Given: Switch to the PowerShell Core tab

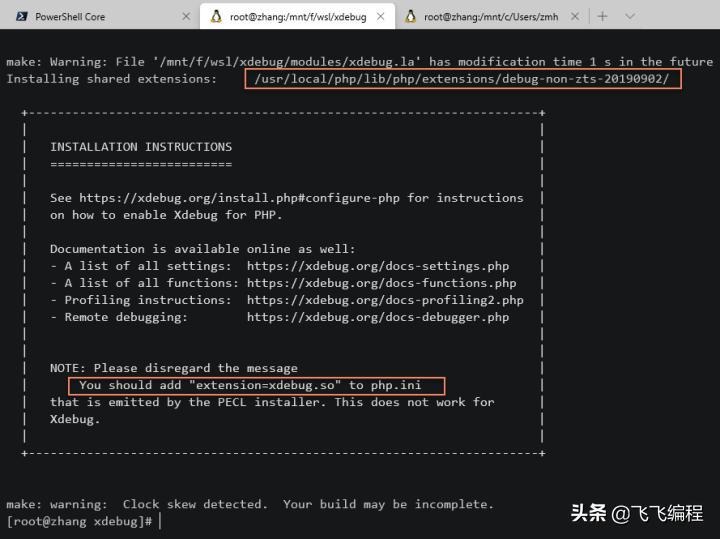Looking at the screenshot, I should pos(99,17).
